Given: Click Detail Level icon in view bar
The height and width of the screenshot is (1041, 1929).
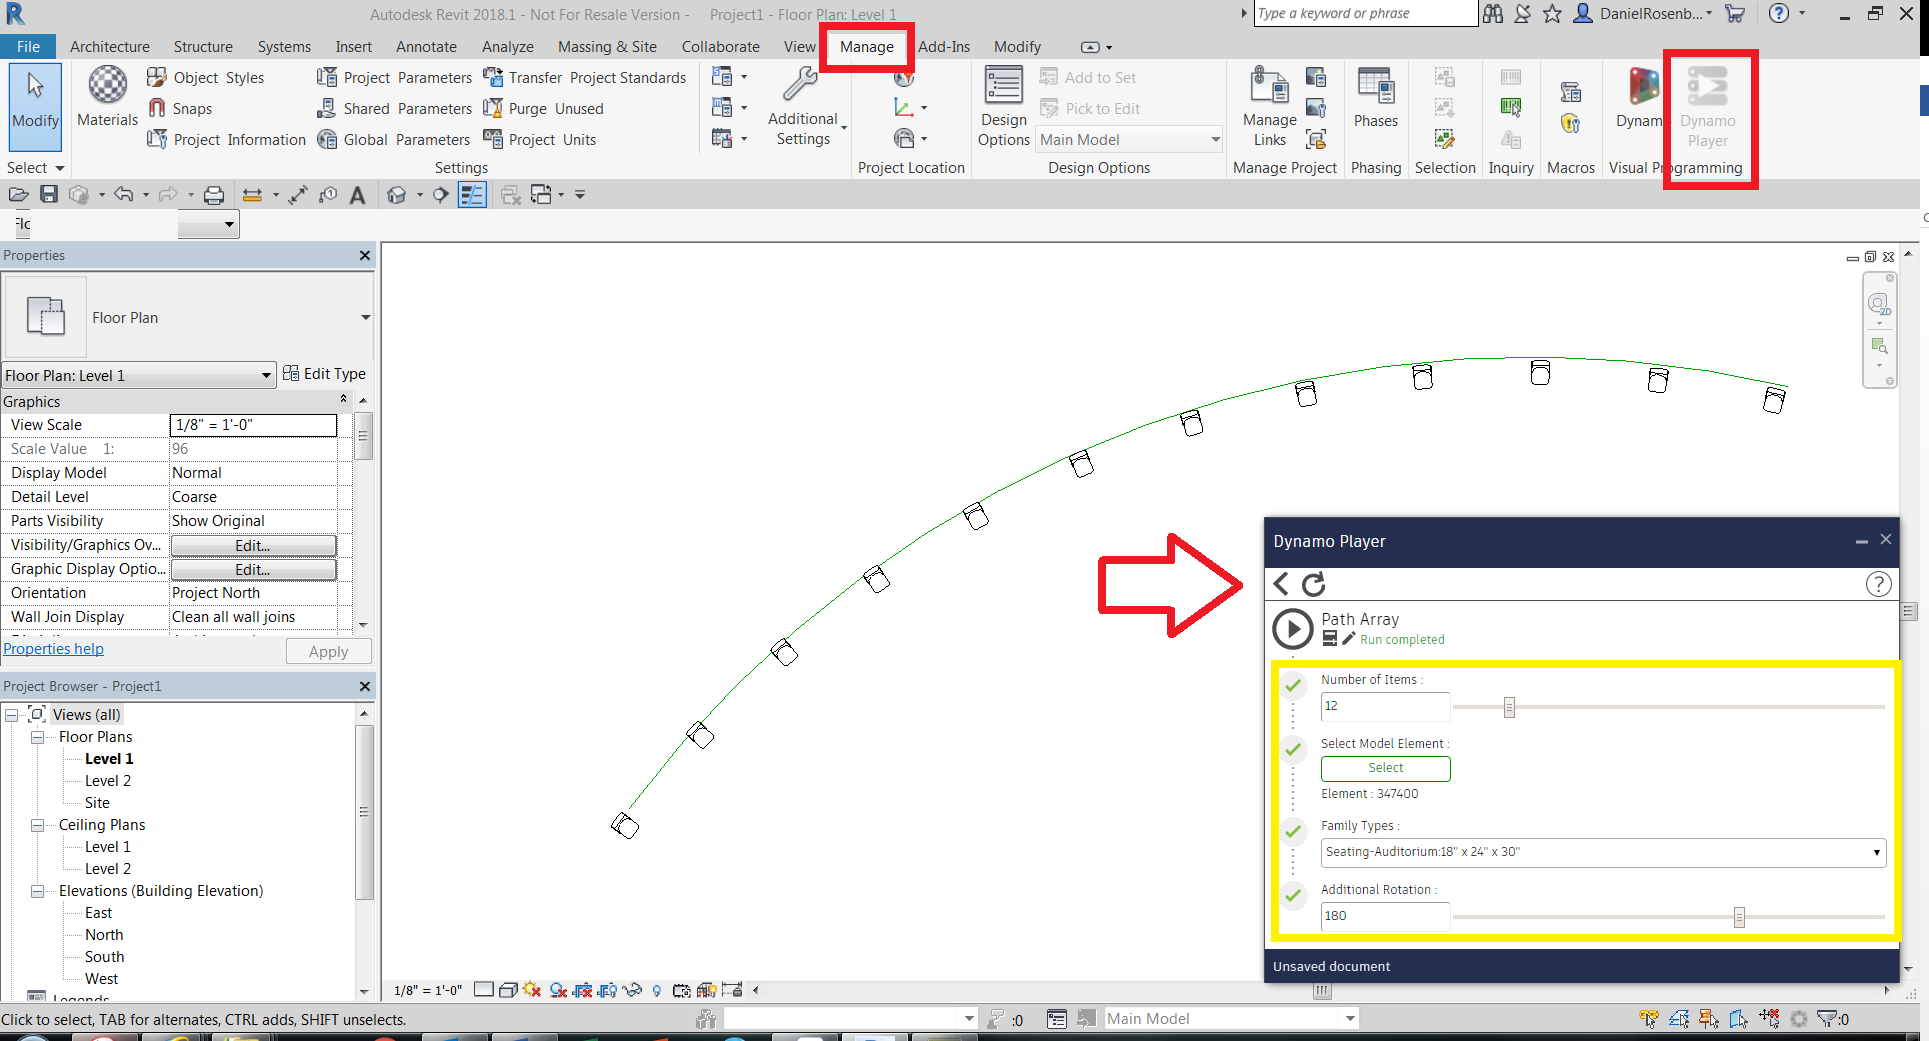Looking at the screenshot, I should 484,990.
